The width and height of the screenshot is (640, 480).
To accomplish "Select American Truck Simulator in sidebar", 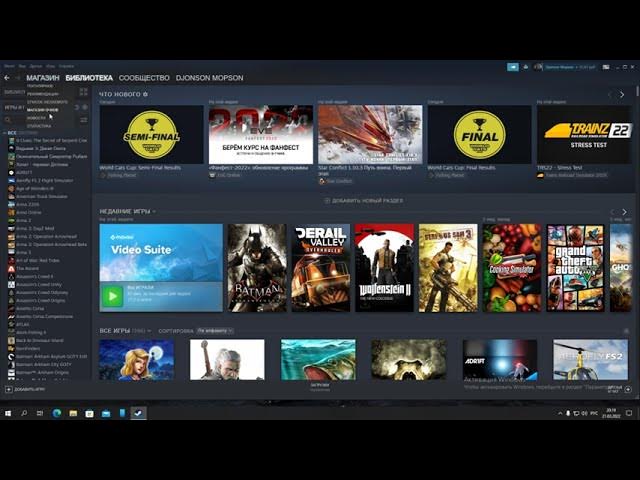I will 41,196.
